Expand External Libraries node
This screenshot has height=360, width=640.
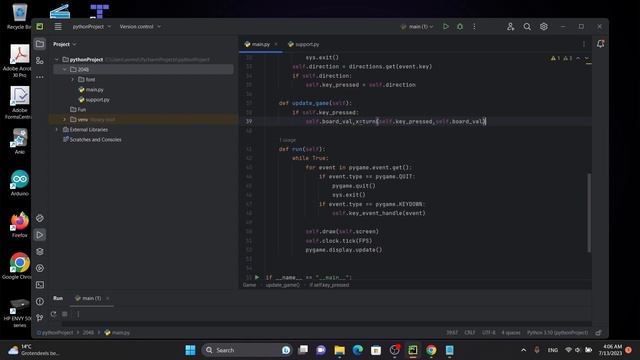point(57,129)
